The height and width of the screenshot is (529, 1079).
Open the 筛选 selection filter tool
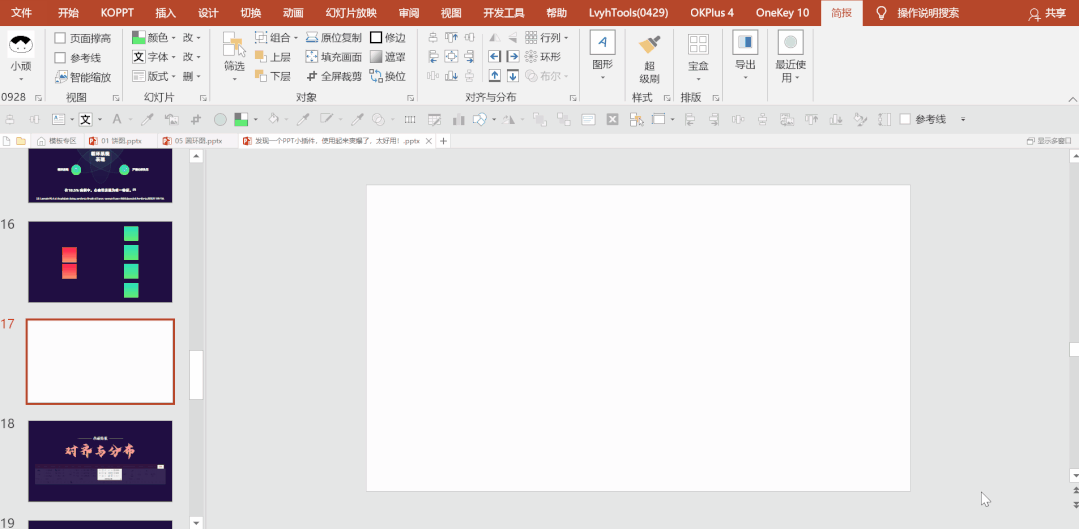(x=234, y=58)
